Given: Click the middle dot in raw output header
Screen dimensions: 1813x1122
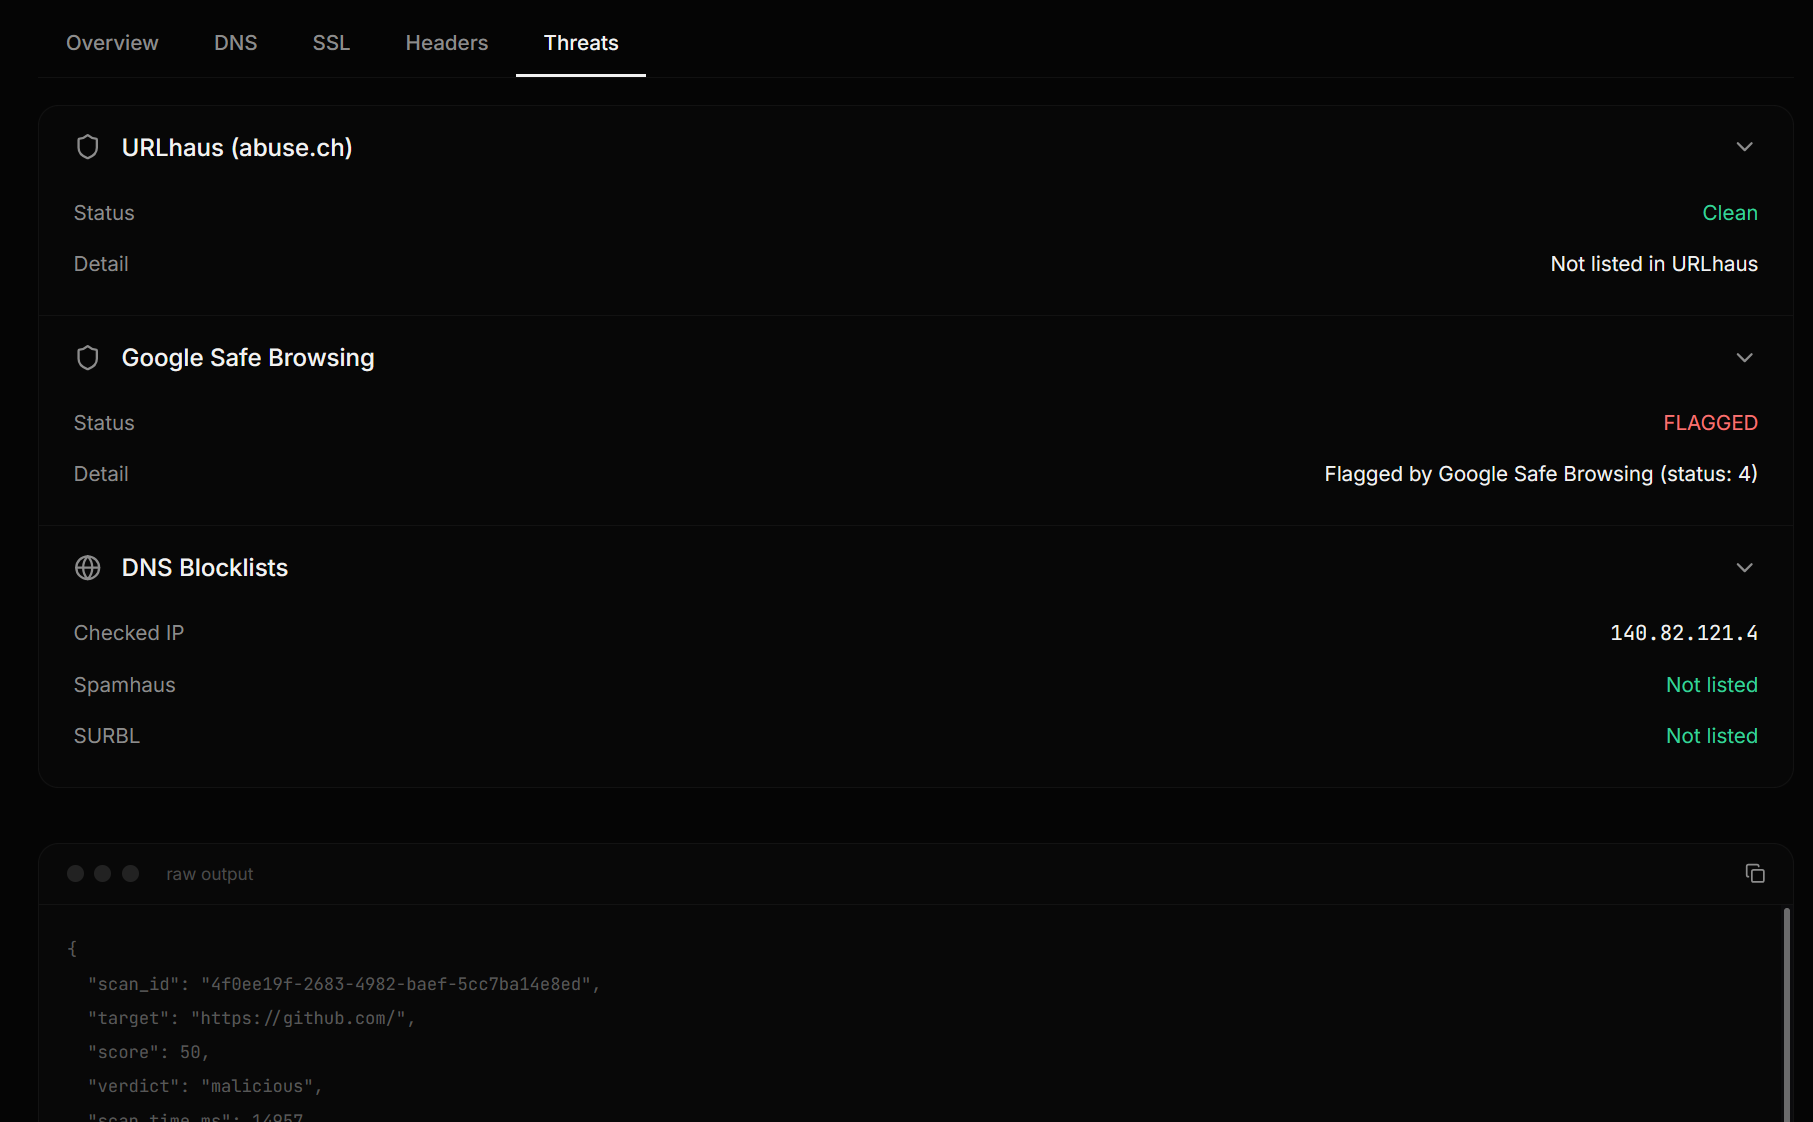Looking at the screenshot, I should point(102,874).
